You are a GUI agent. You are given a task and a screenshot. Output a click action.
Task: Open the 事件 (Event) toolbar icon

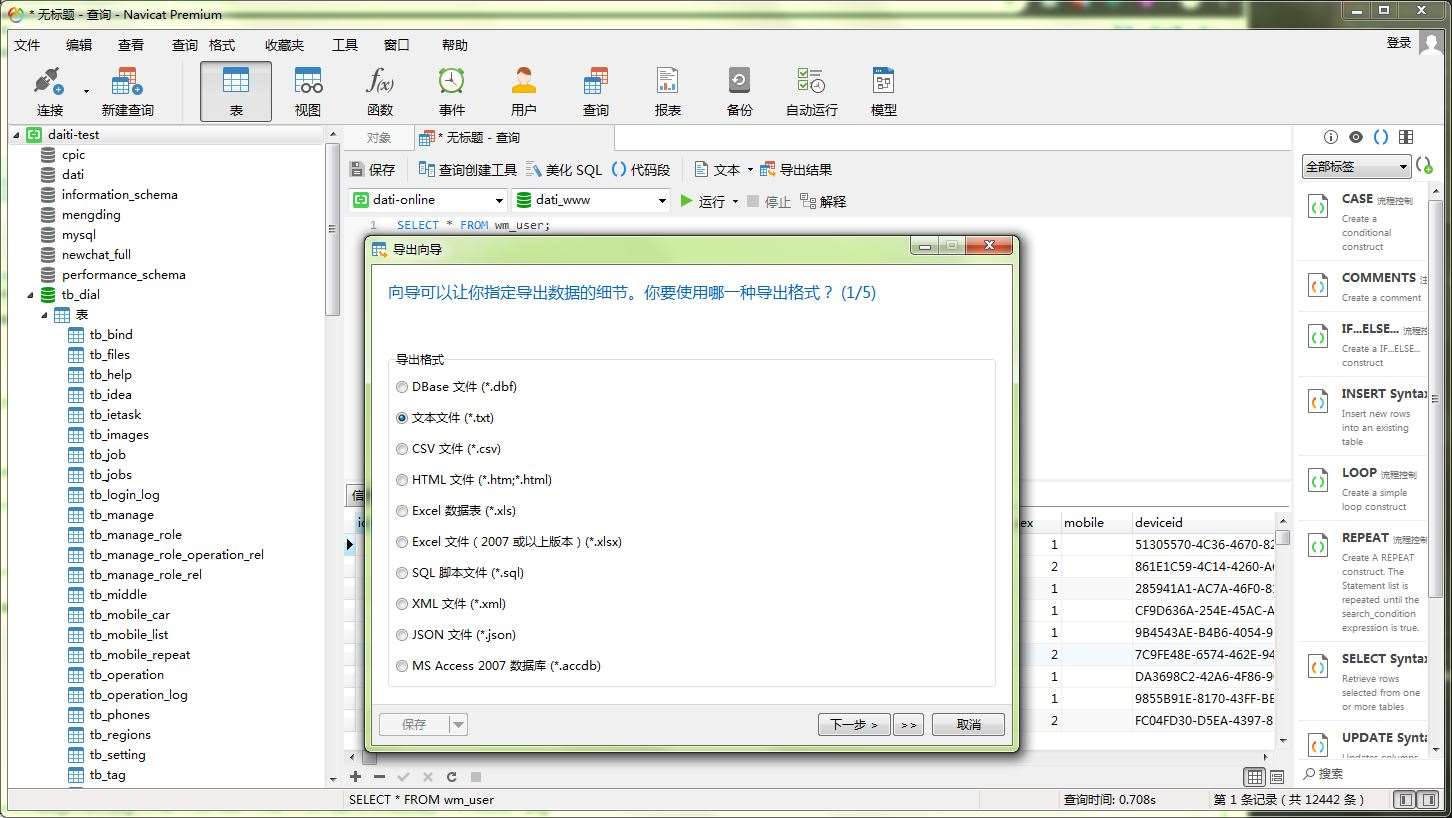[452, 91]
